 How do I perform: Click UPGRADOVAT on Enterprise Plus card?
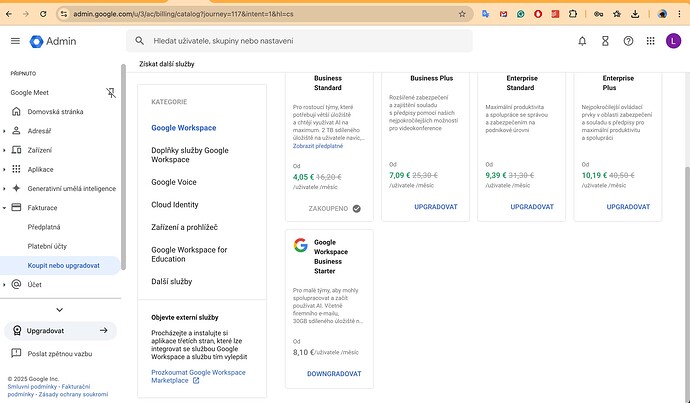coord(628,207)
